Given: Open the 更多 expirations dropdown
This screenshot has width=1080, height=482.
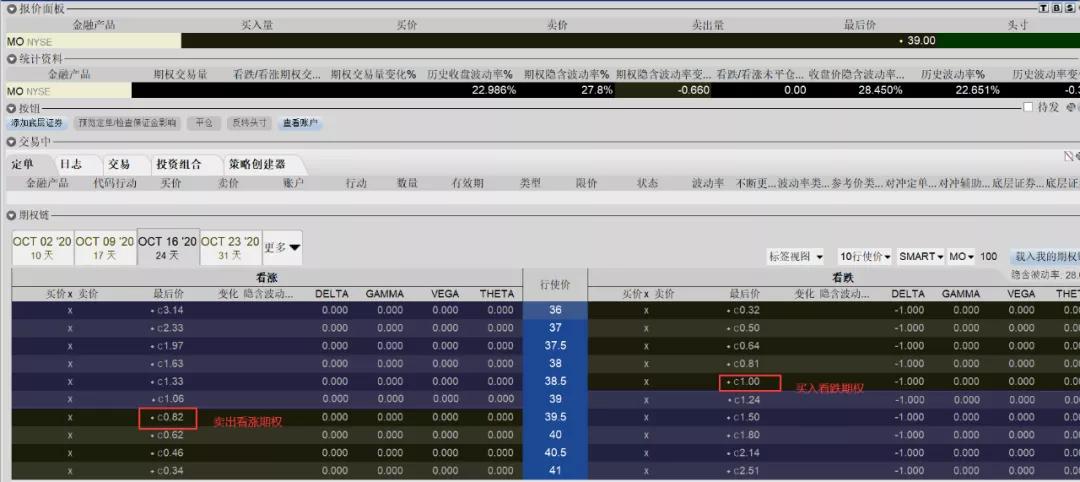Looking at the screenshot, I should (x=282, y=248).
